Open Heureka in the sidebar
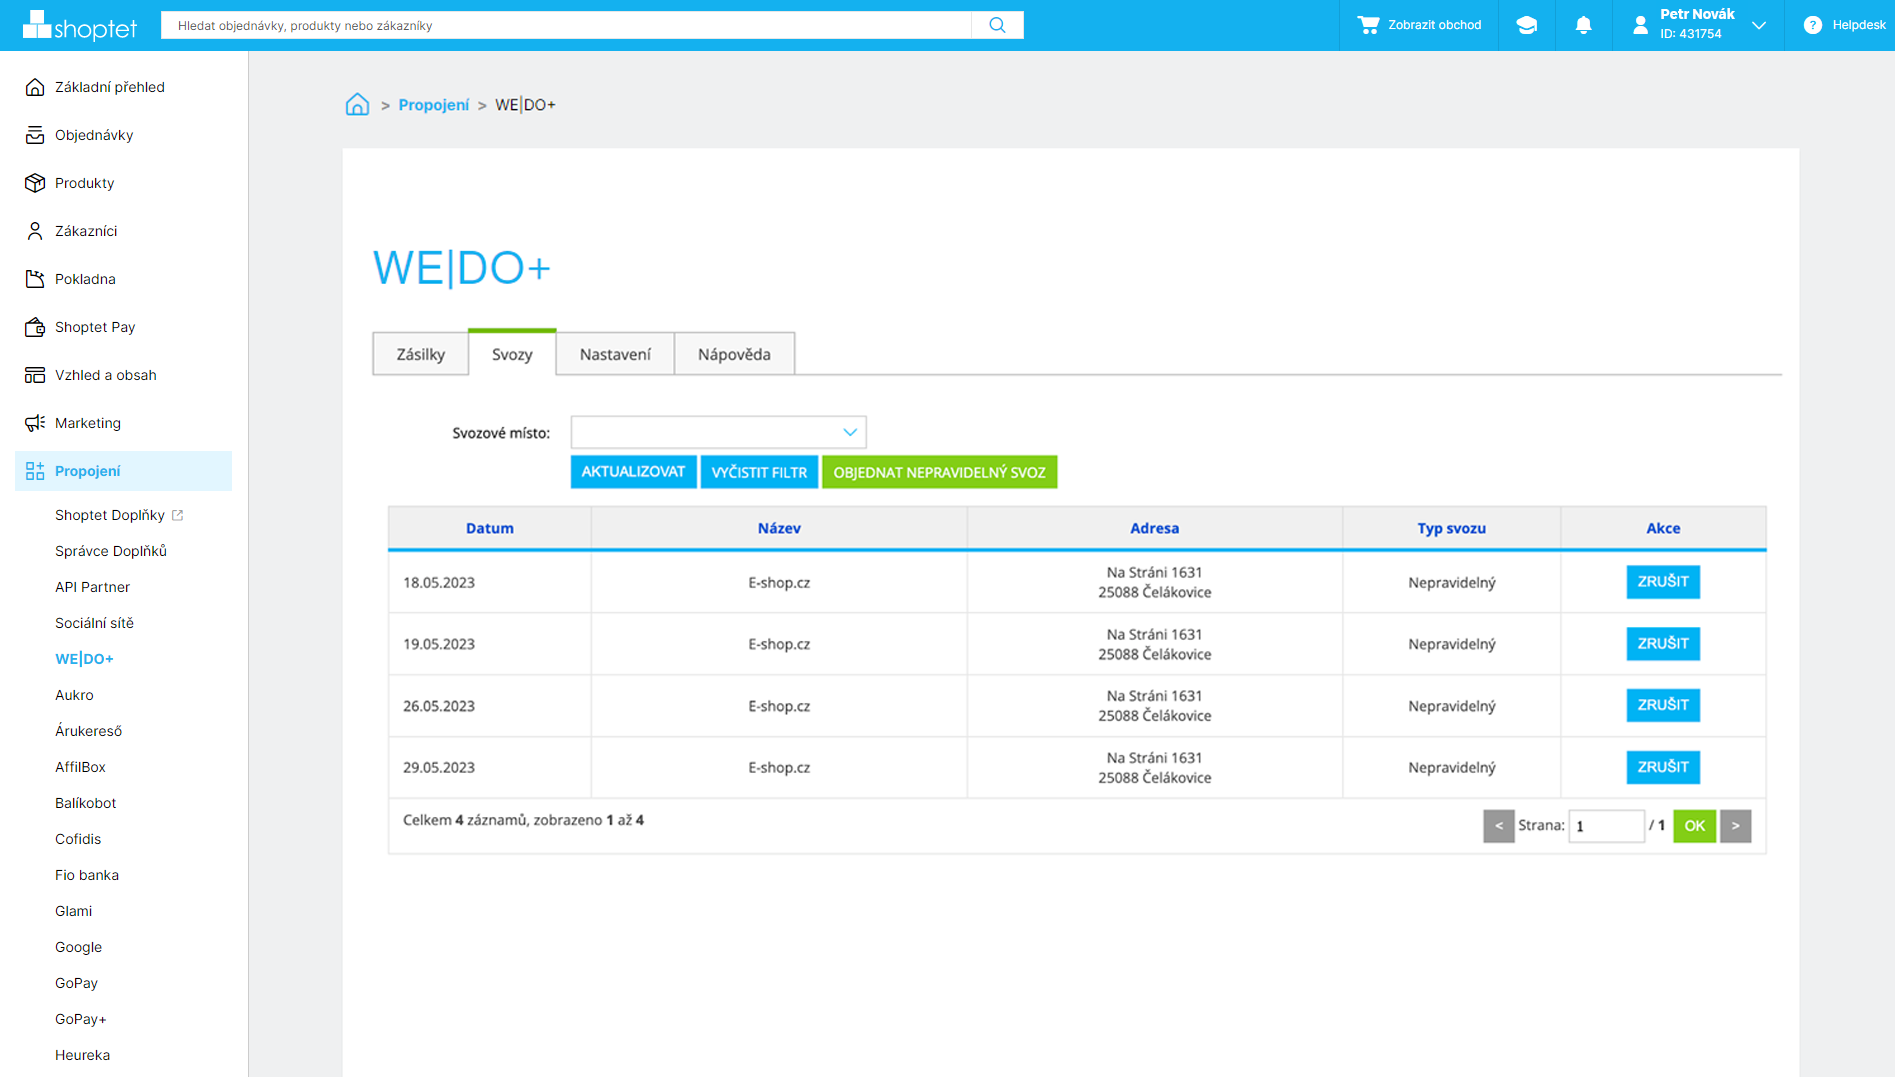This screenshot has height=1077, width=1895. coord(82,1055)
